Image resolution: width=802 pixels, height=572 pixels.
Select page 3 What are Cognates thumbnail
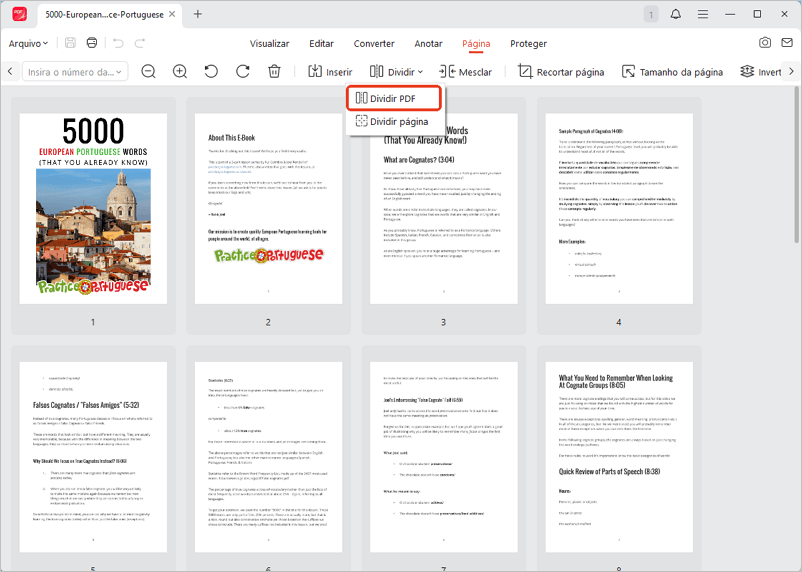444,208
